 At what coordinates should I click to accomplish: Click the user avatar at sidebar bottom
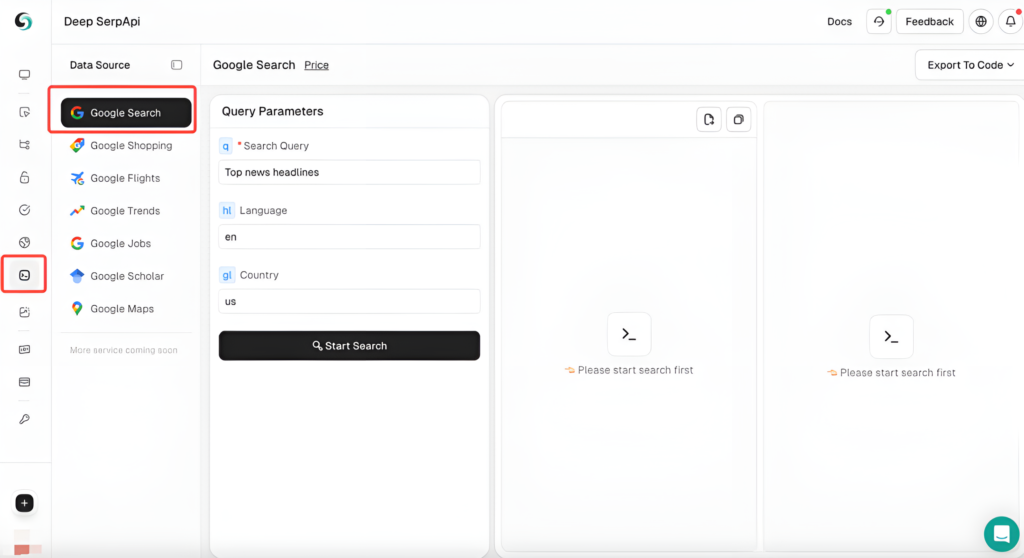(25, 545)
